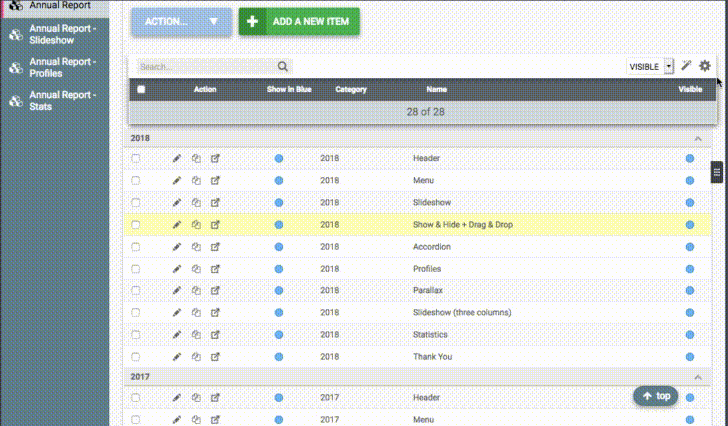728x426 pixels.
Task: Collapse the 2017 group
Action: point(698,377)
